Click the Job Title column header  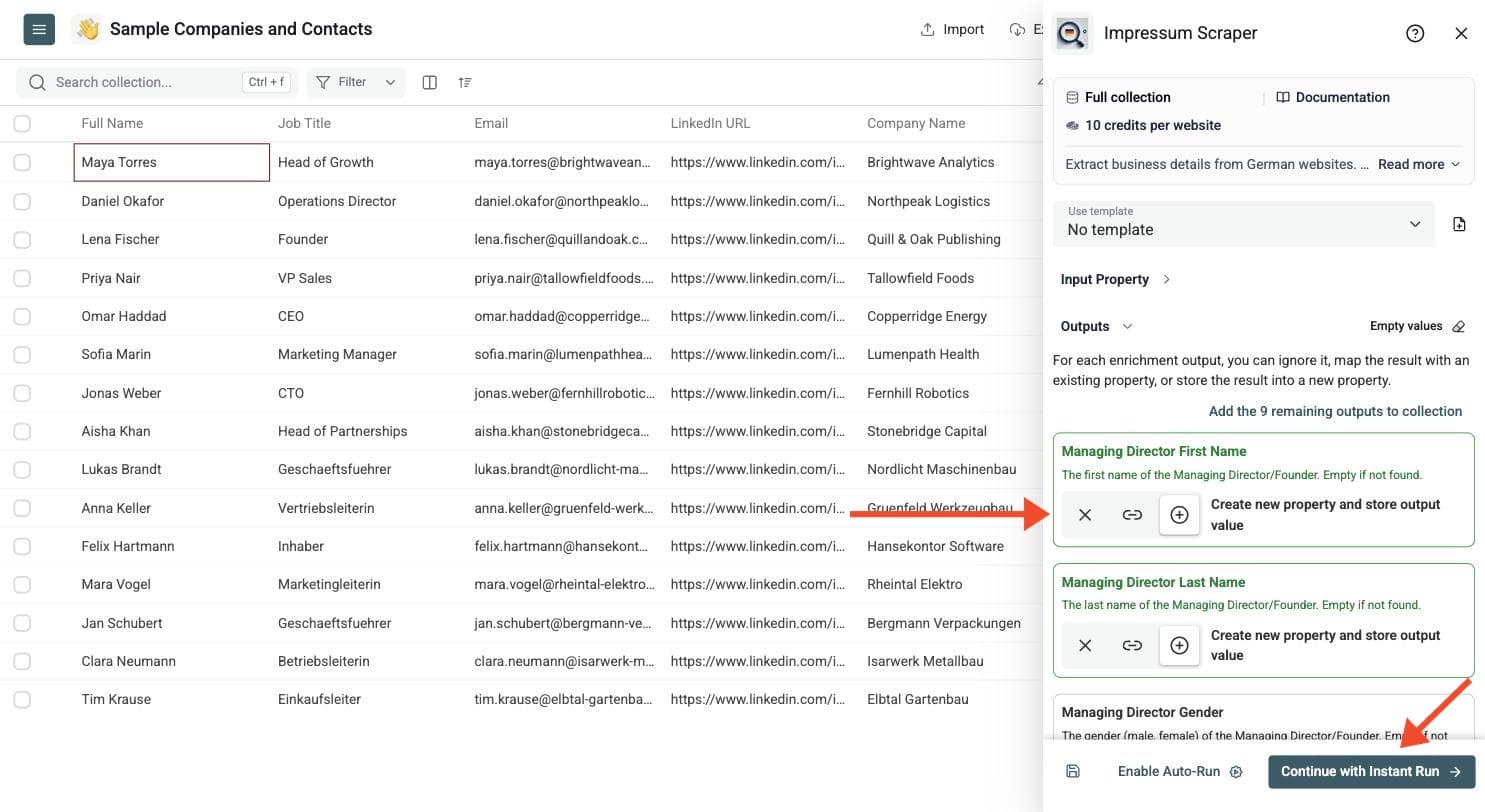(x=304, y=123)
